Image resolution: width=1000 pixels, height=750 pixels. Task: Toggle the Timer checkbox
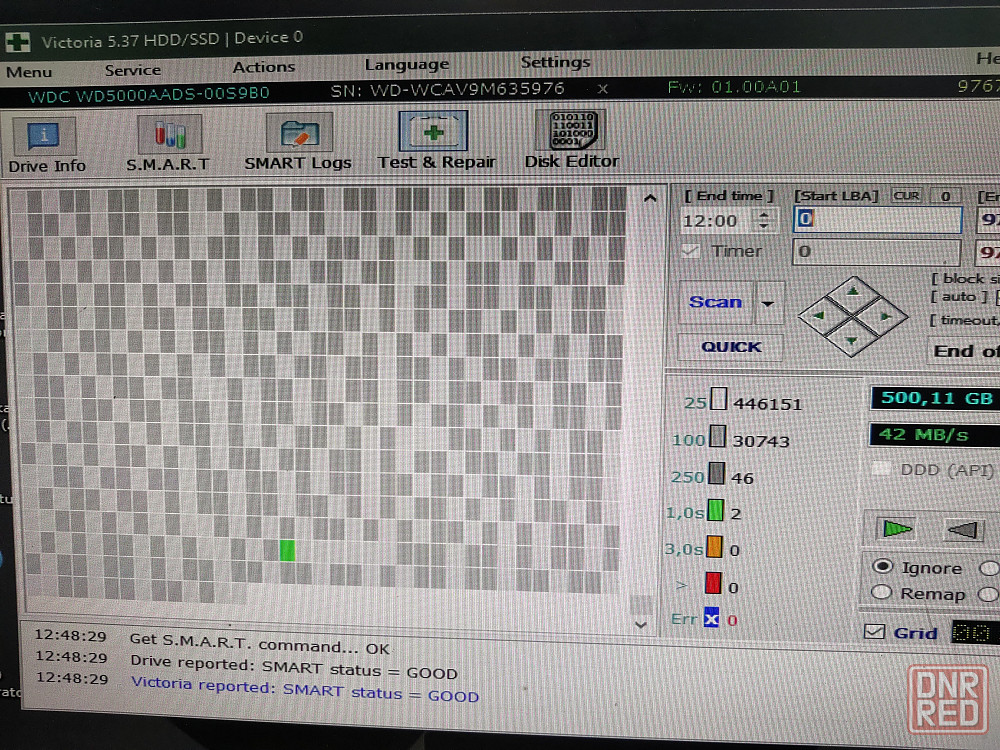pos(690,251)
